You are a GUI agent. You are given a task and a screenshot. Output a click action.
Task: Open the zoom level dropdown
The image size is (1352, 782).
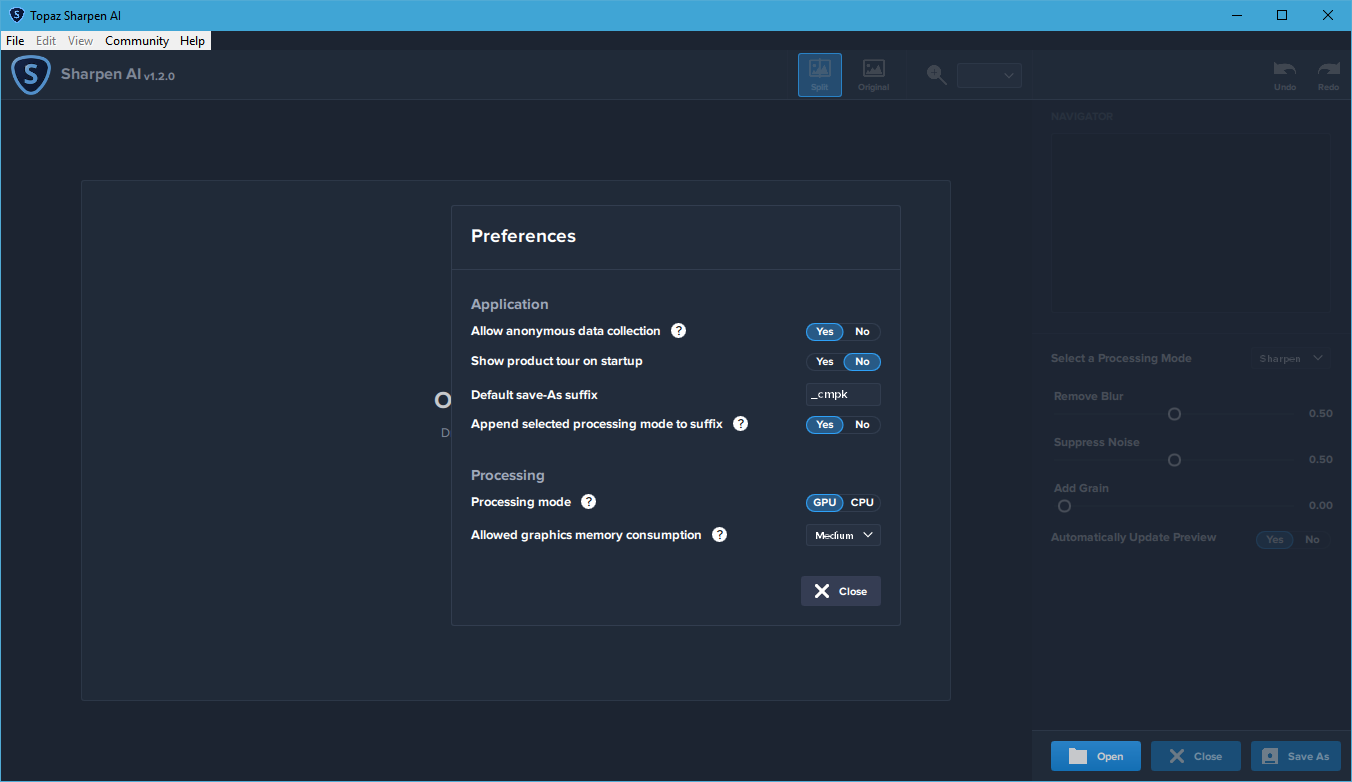click(989, 75)
